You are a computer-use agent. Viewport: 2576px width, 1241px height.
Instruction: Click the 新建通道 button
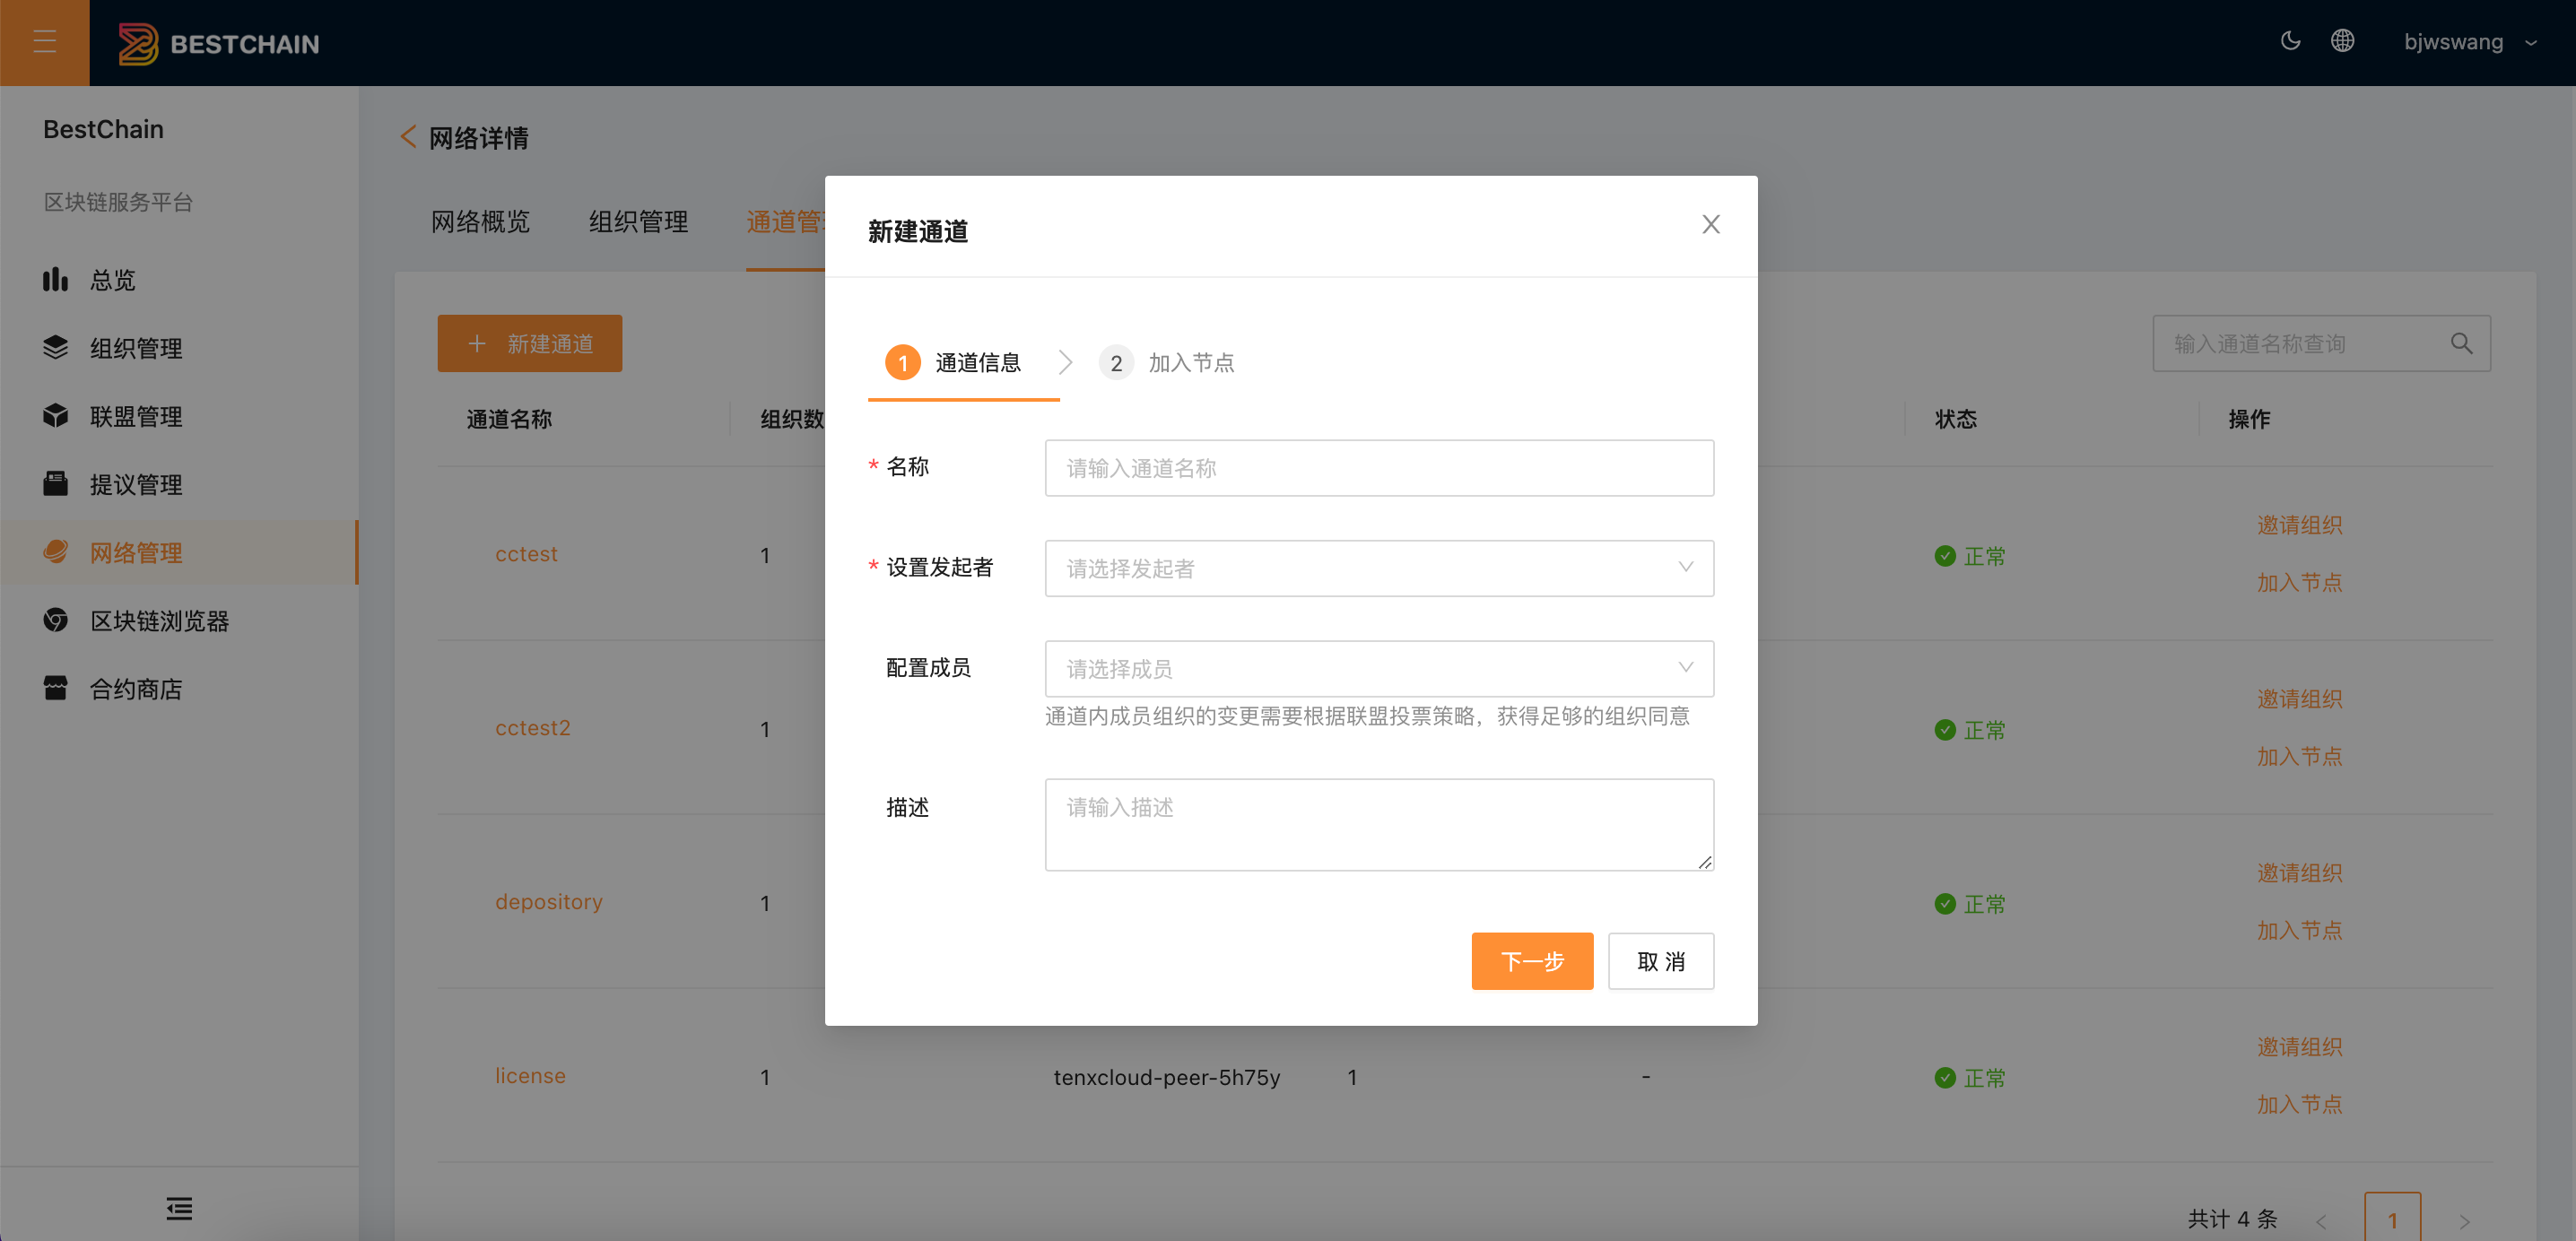click(x=529, y=343)
